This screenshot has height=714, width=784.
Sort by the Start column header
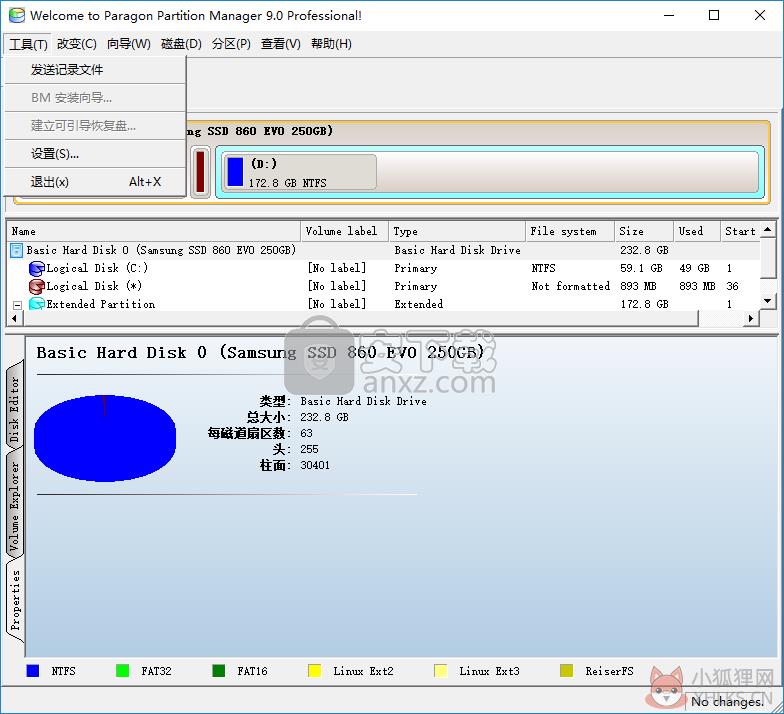pyautogui.click(x=740, y=232)
